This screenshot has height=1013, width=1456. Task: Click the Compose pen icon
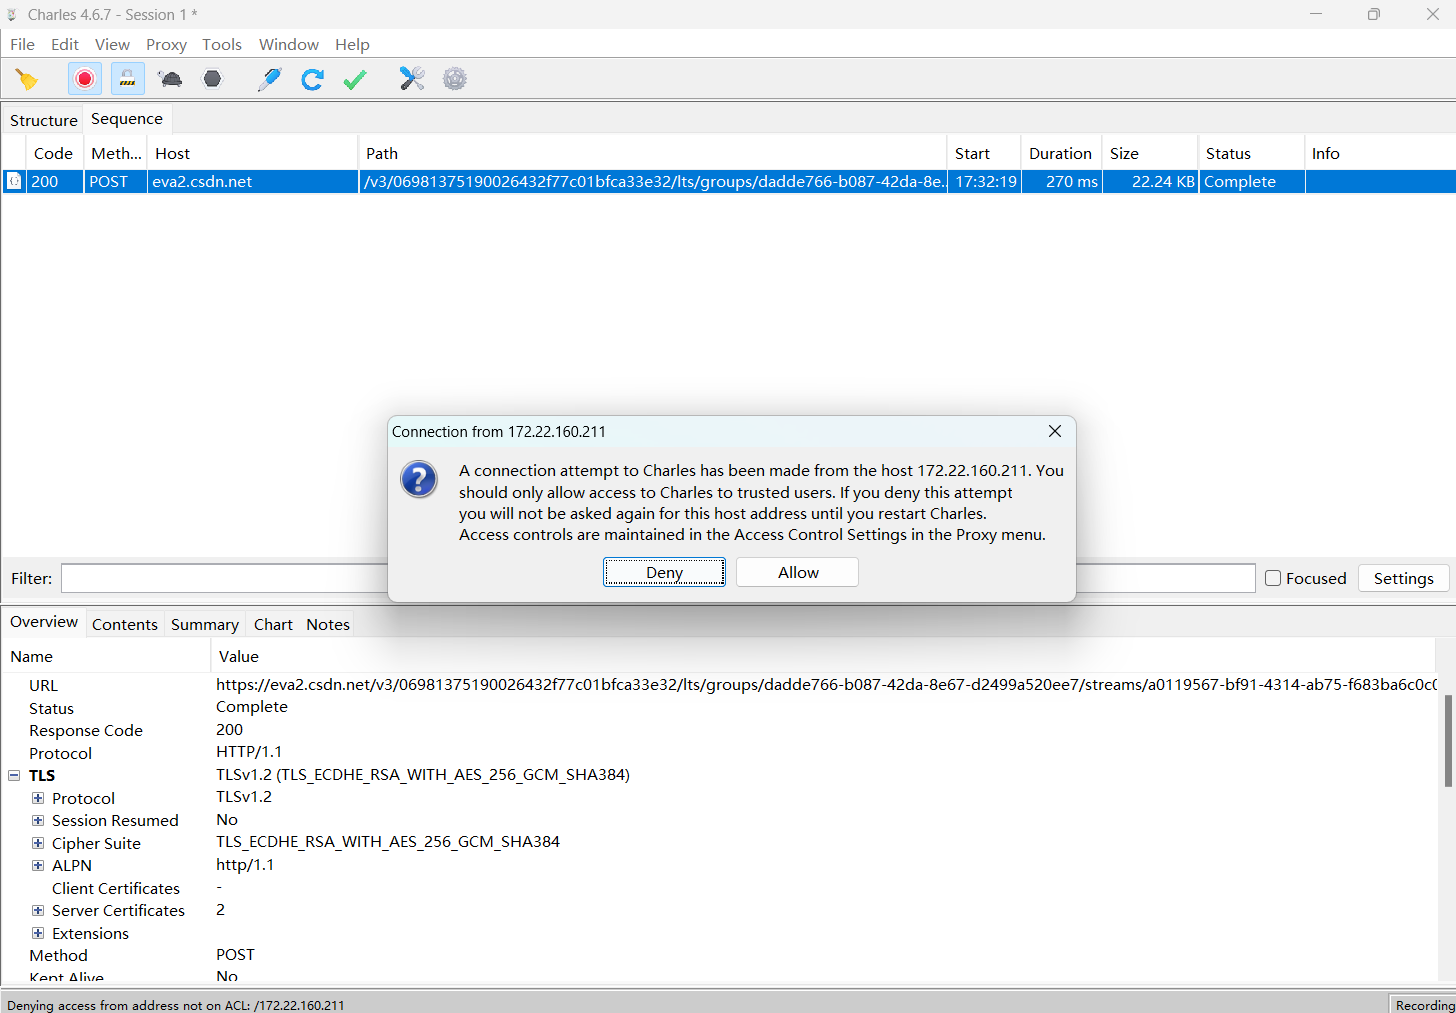(x=269, y=79)
